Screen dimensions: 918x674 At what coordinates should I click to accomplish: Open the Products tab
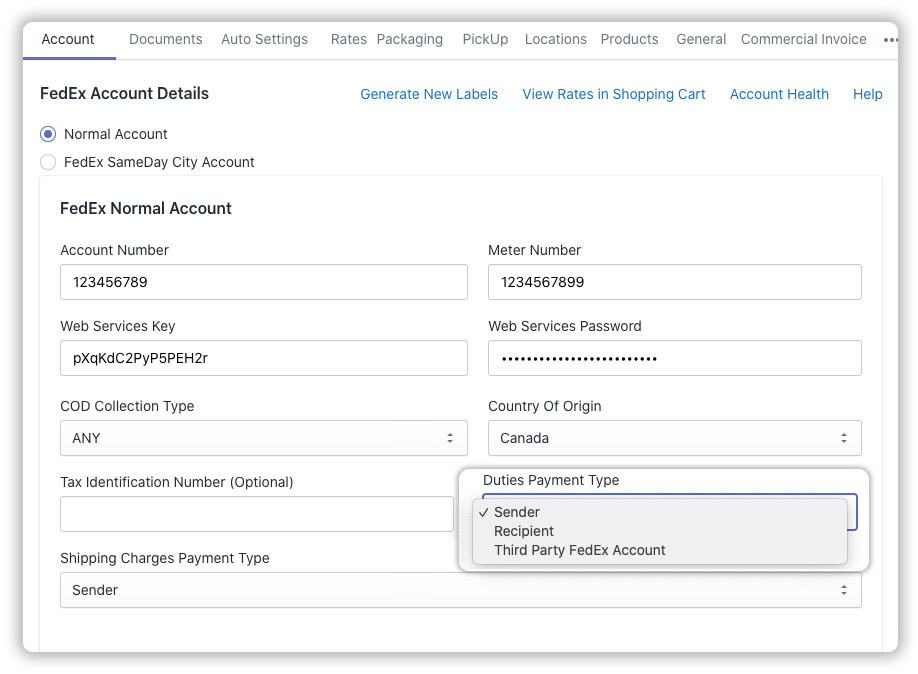tap(629, 39)
